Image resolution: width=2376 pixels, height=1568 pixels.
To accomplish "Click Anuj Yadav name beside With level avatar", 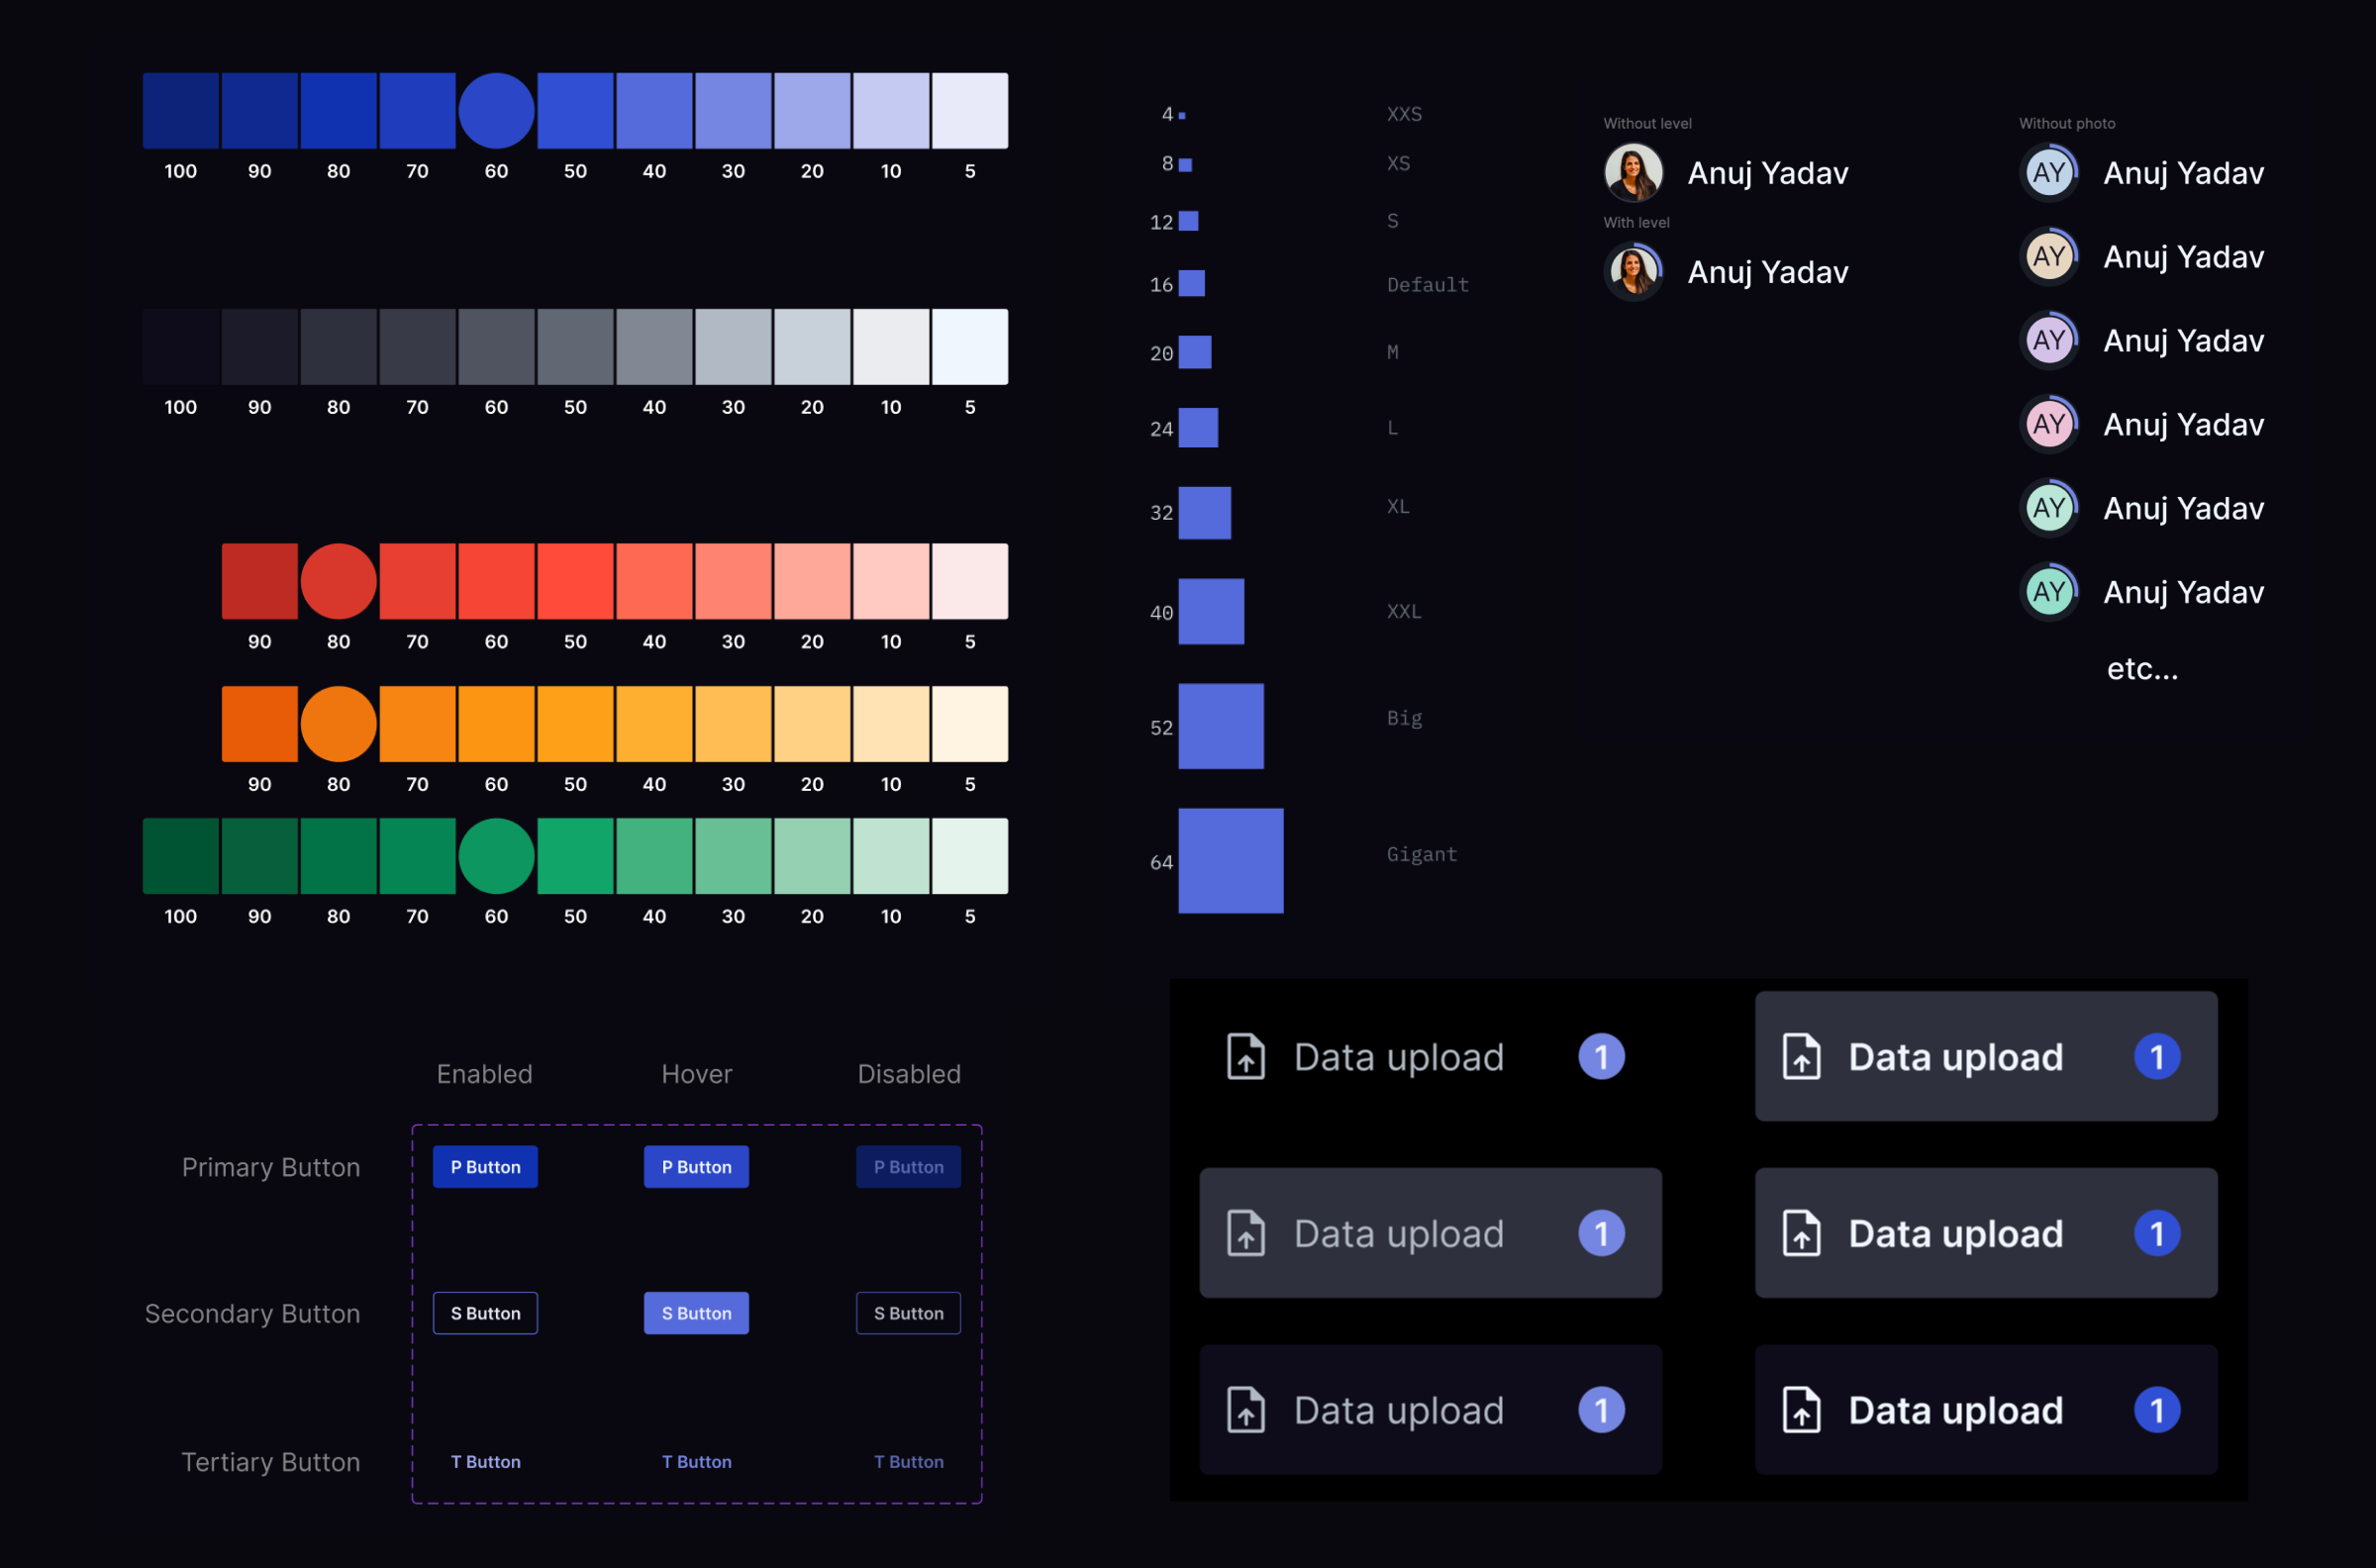I will (1768, 272).
